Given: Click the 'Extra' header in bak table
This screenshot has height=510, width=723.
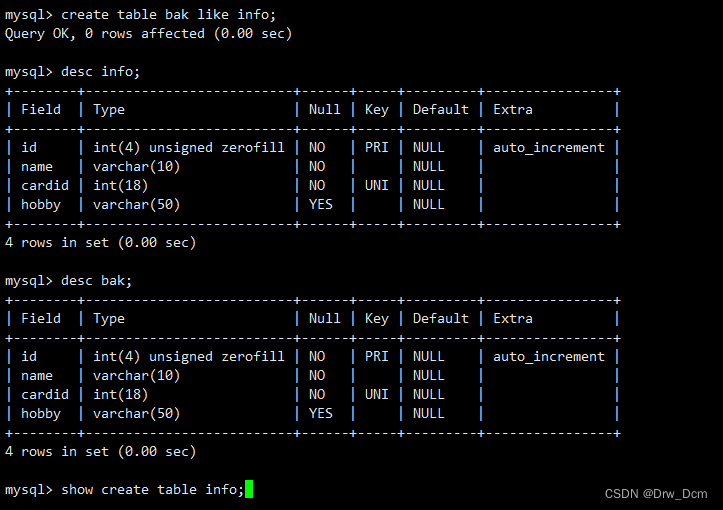Looking at the screenshot, I should tap(513, 319).
